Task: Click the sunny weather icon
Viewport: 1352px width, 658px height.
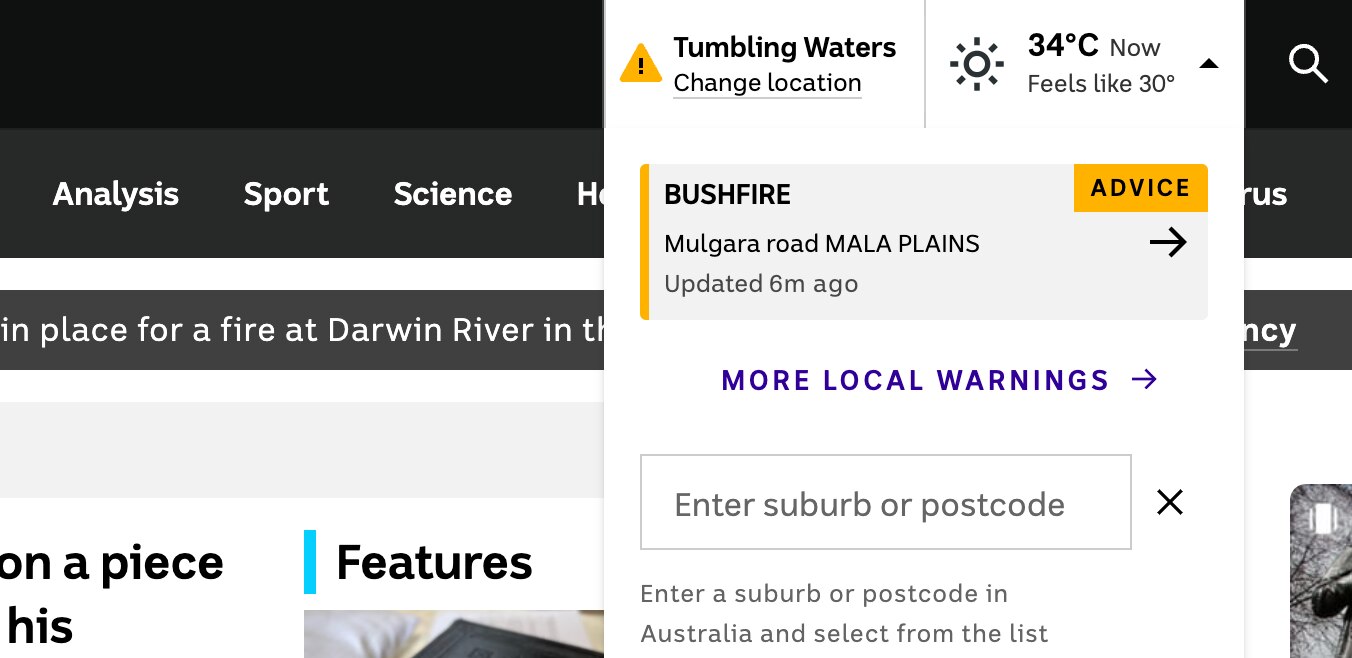Action: (x=976, y=65)
